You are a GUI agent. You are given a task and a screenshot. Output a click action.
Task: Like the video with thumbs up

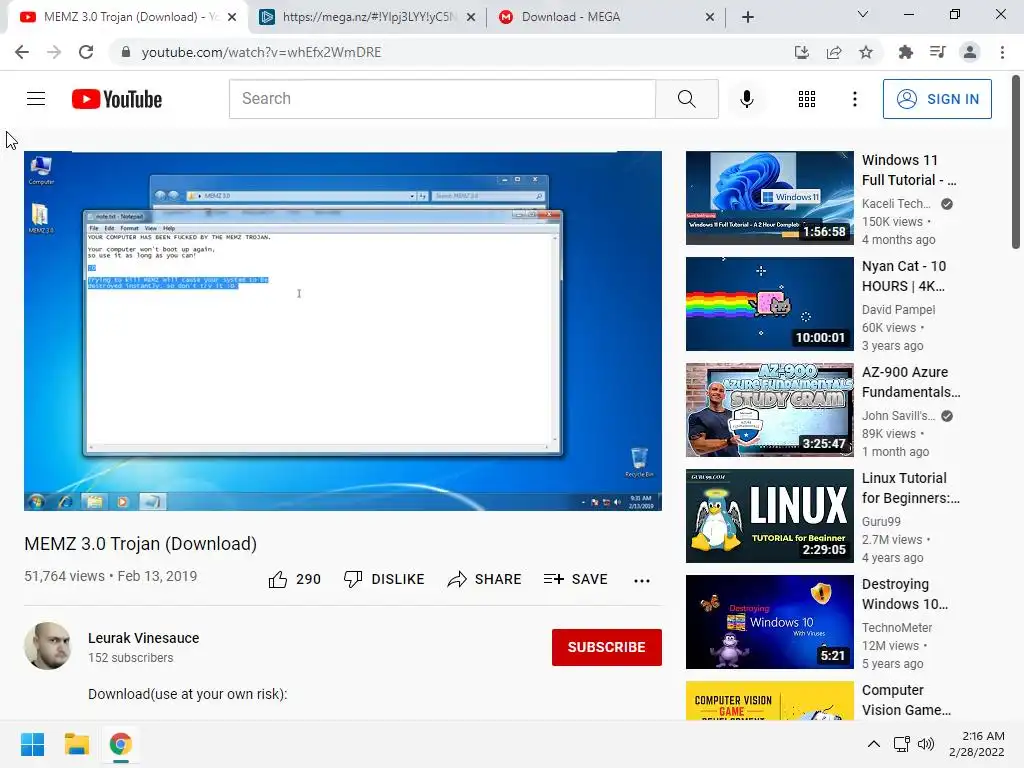(x=294, y=579)
